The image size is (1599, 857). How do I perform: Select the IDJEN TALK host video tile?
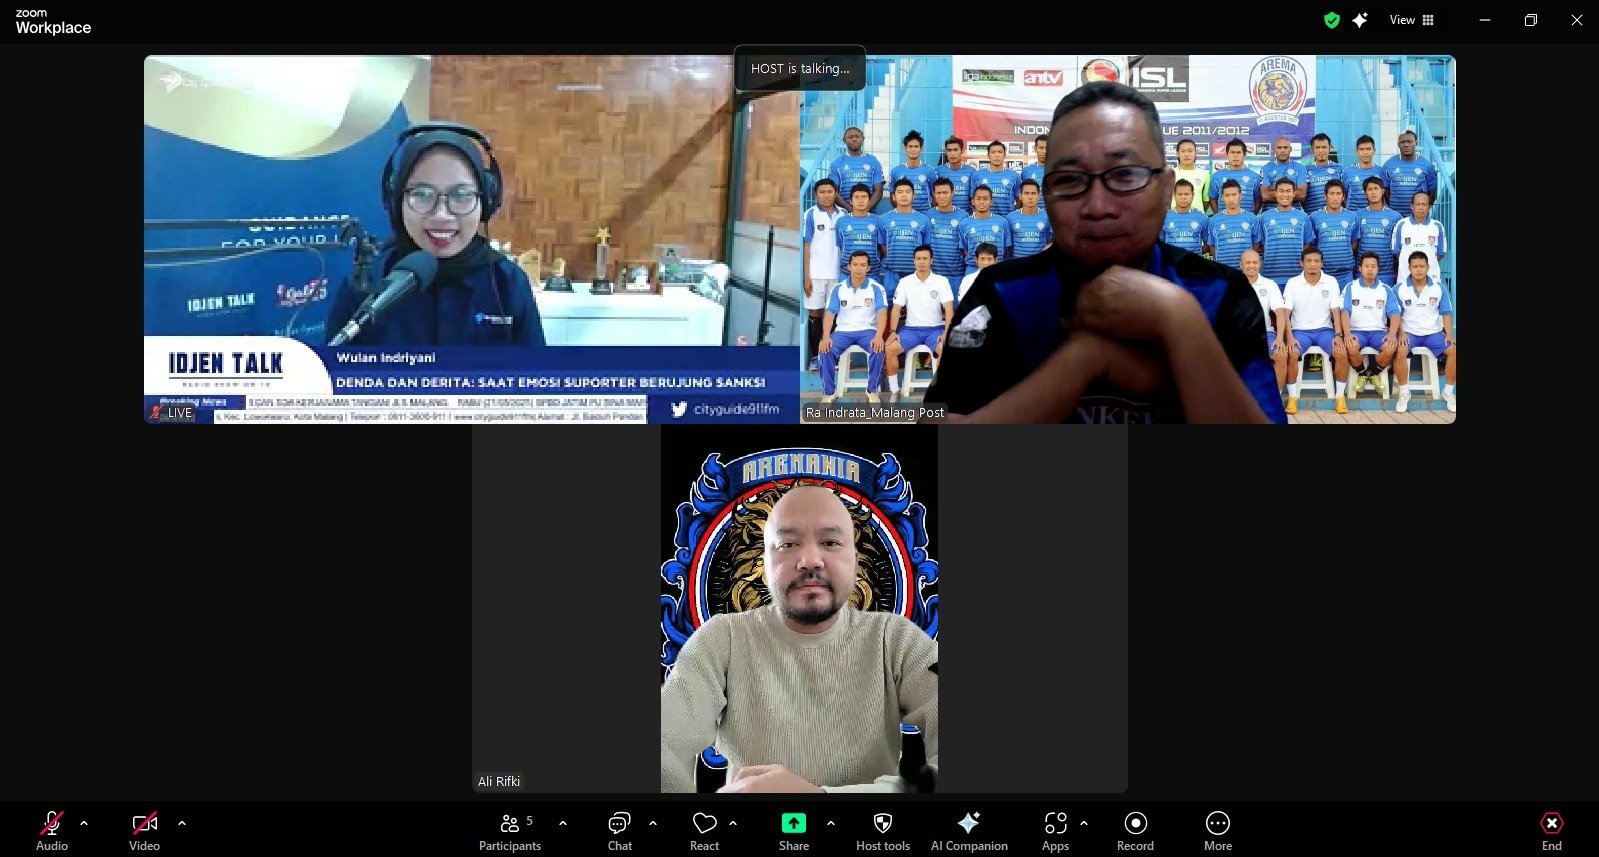point(472,239)
